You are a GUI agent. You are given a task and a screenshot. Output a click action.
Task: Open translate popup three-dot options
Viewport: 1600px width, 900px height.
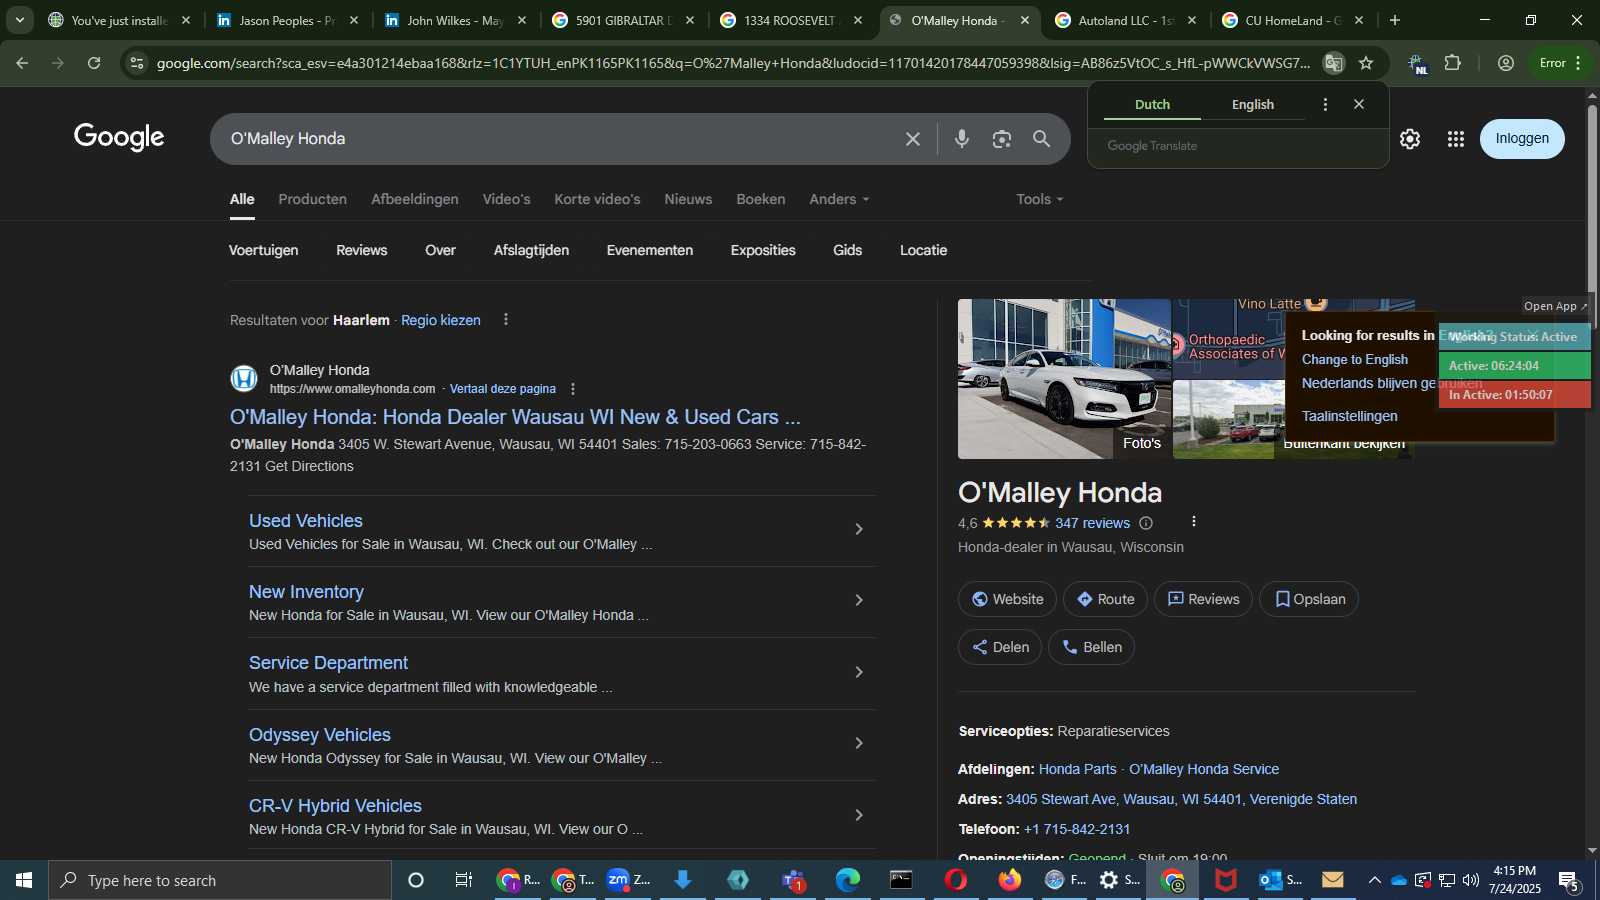pos(1325,104)
